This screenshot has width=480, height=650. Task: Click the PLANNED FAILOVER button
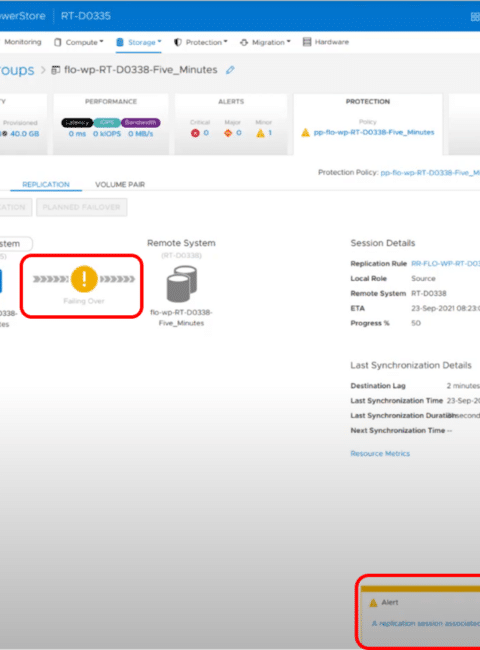(x=82, y=207)
